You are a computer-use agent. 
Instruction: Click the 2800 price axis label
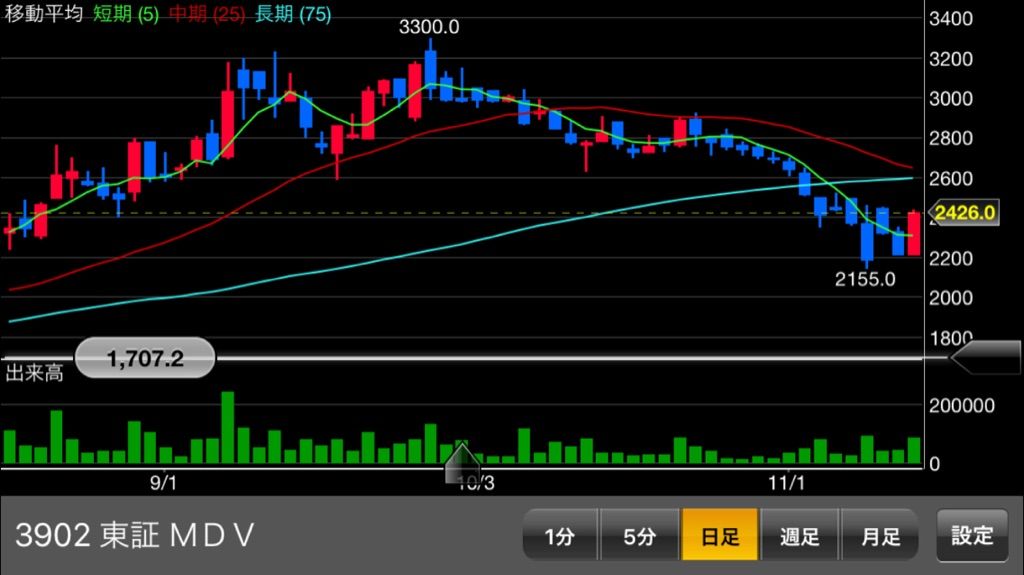pyautogui.click(x=951, y=139)
